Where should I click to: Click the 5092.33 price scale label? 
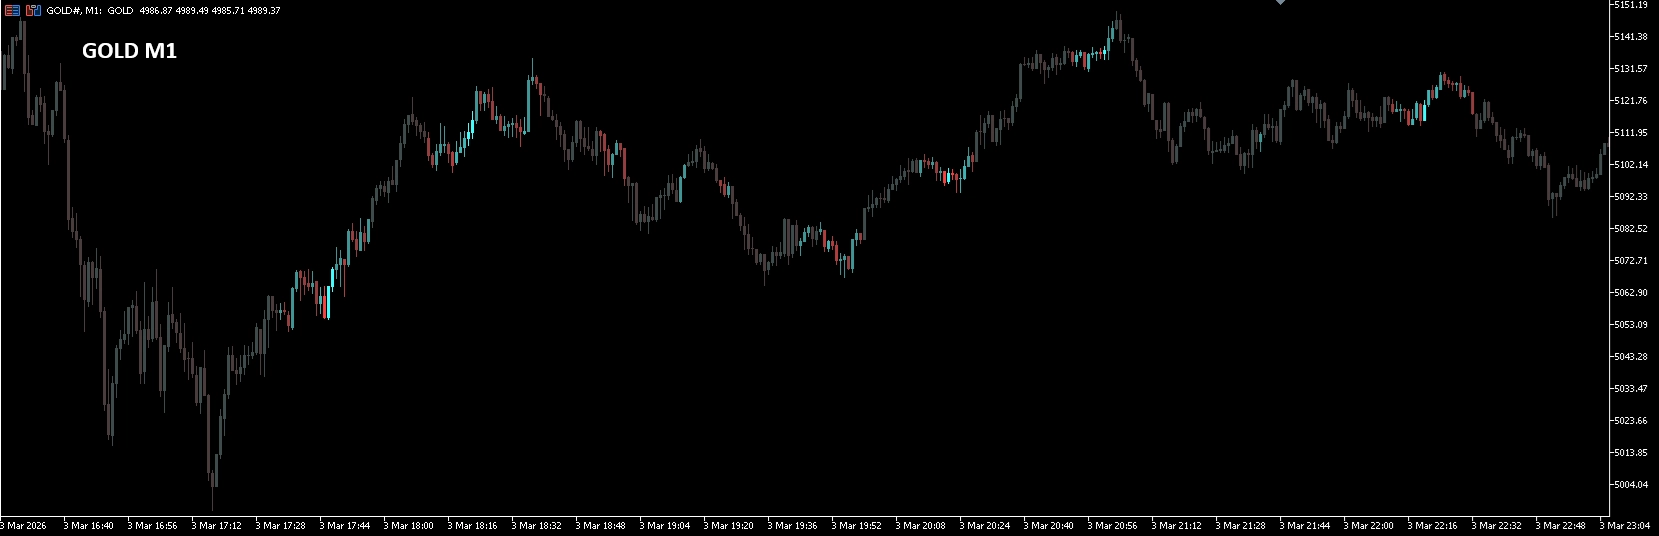[1630, 197]
